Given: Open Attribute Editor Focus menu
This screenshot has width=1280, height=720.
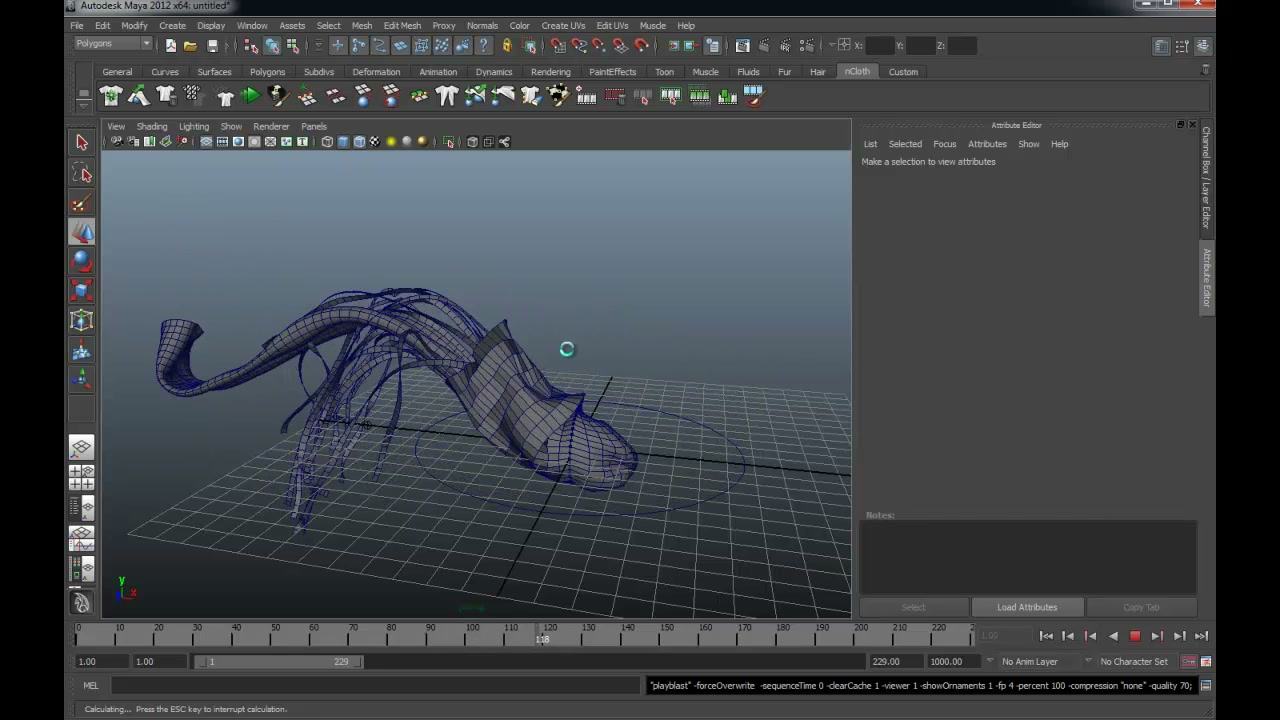Looking at the screenshot, I should pyautogui.click(x=944, y=144).
